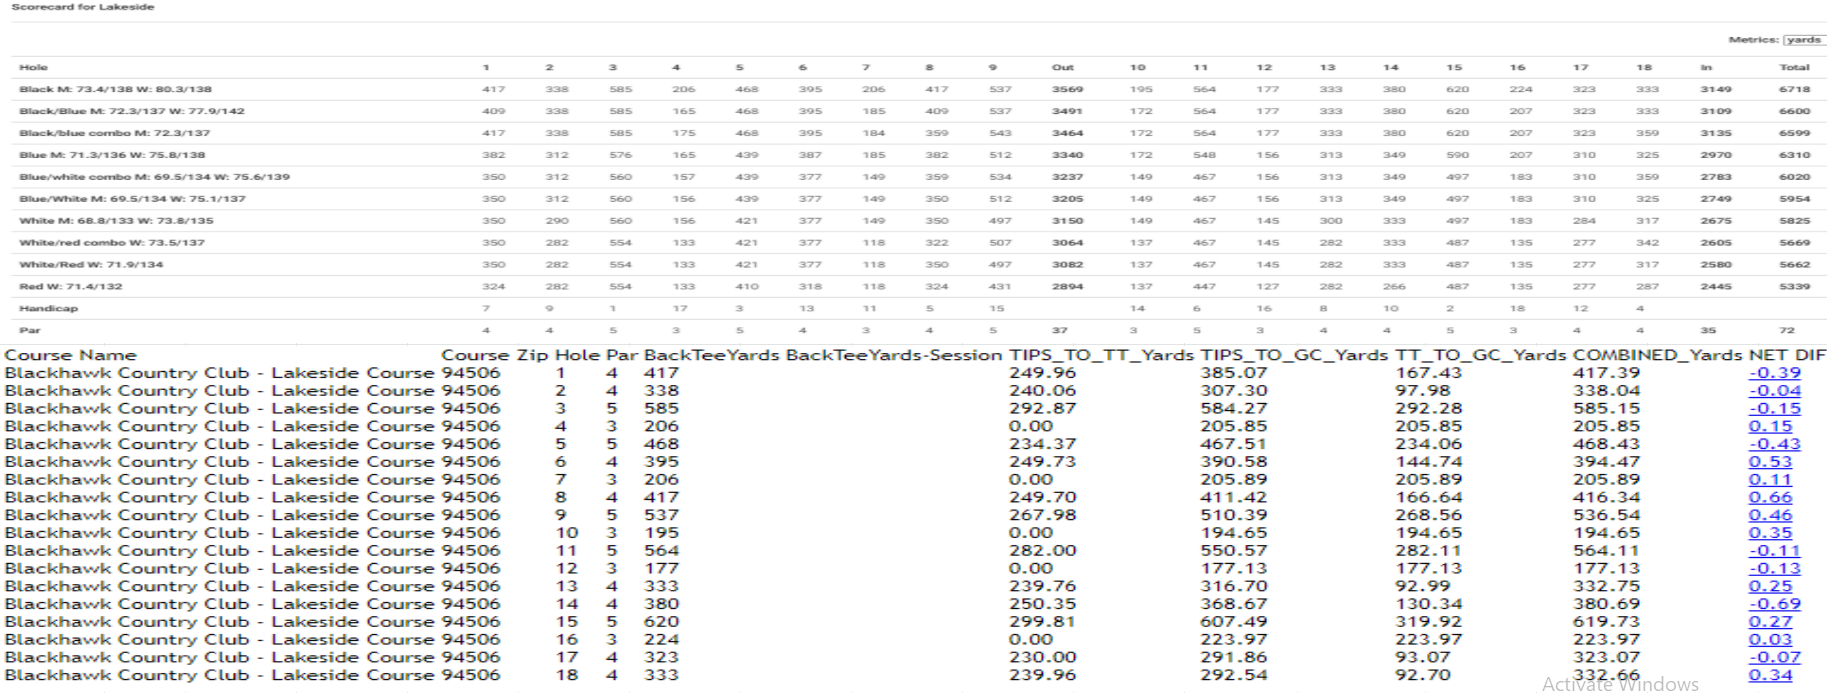Follow the 0.34 link for hole 18

[1770, 675]
